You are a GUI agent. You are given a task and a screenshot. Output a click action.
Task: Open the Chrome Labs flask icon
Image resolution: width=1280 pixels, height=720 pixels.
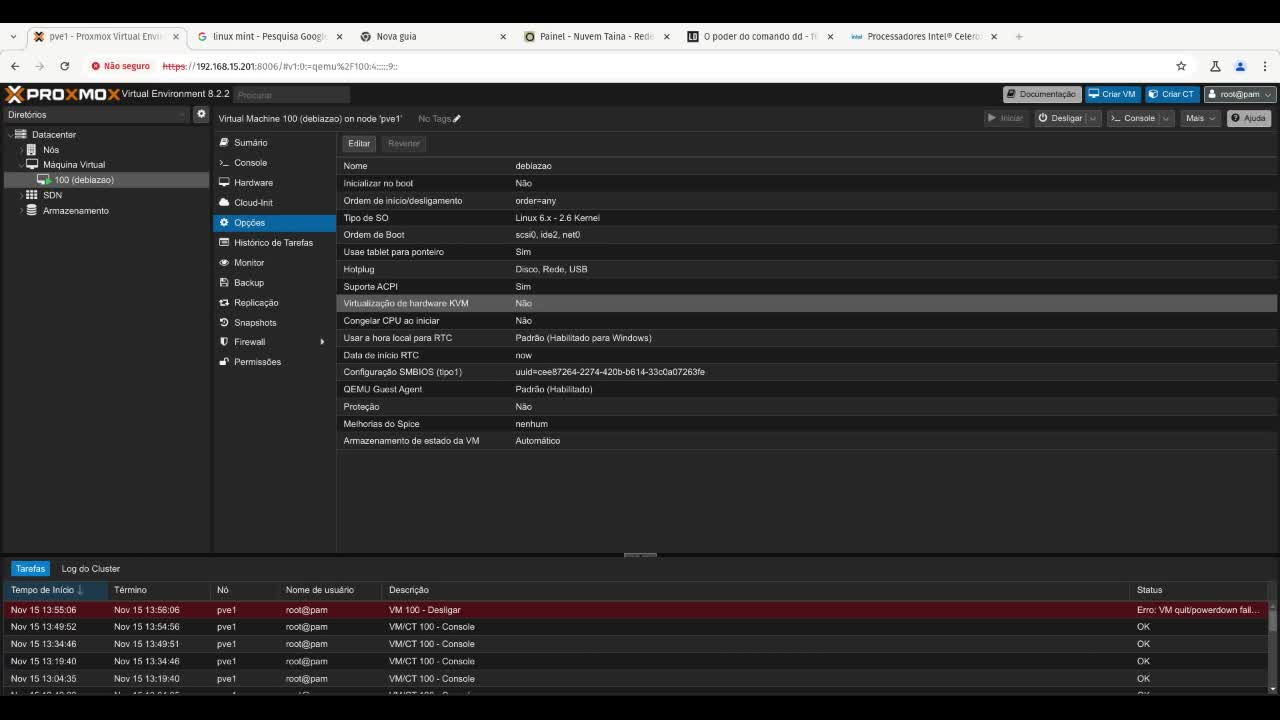click(x=1215, y=66)
